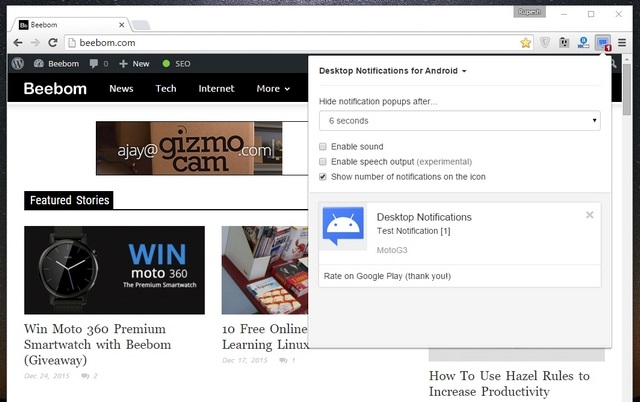Click the browser forward arrow

[x=35, y=42]
